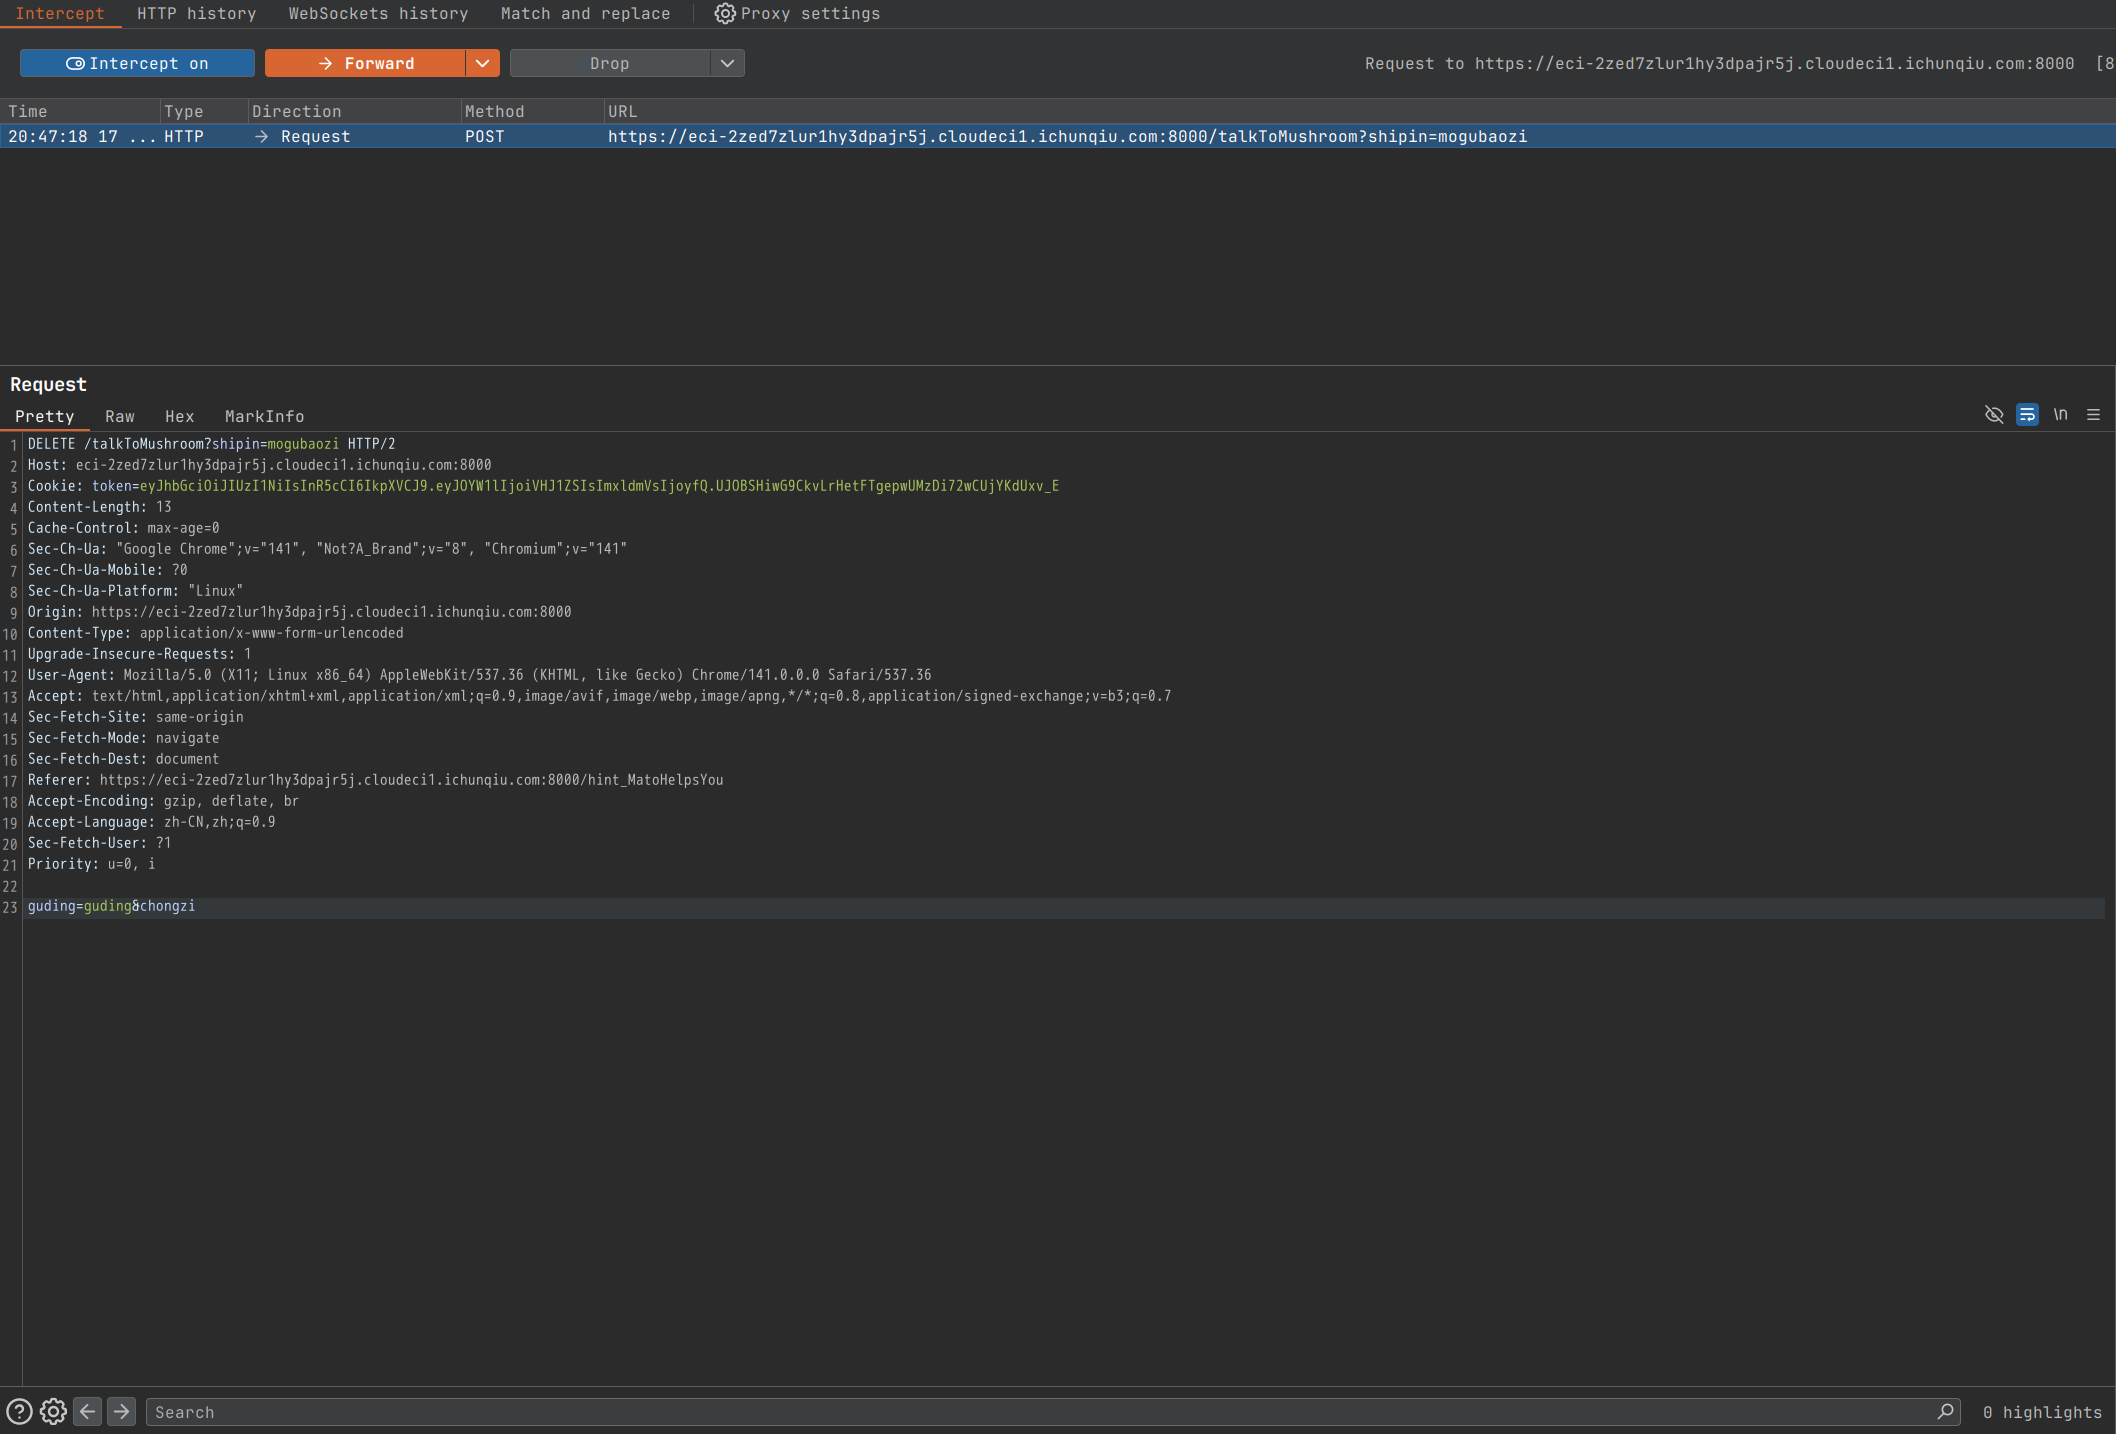
Task: Click the search magnifier icon
Action: (x=1945, y=1411)
